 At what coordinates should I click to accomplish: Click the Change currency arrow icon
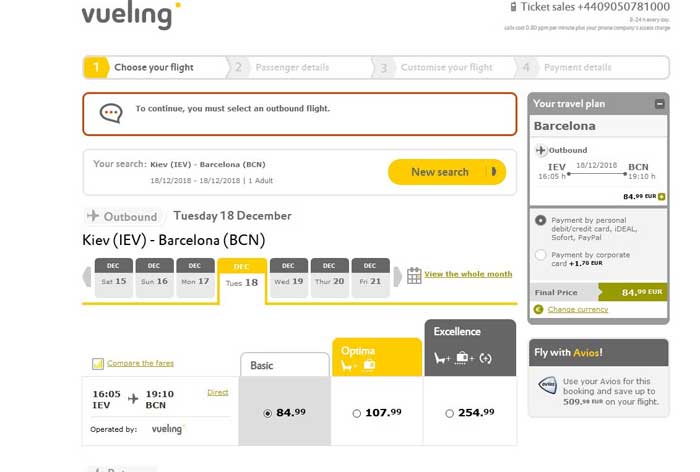(538, 309)
